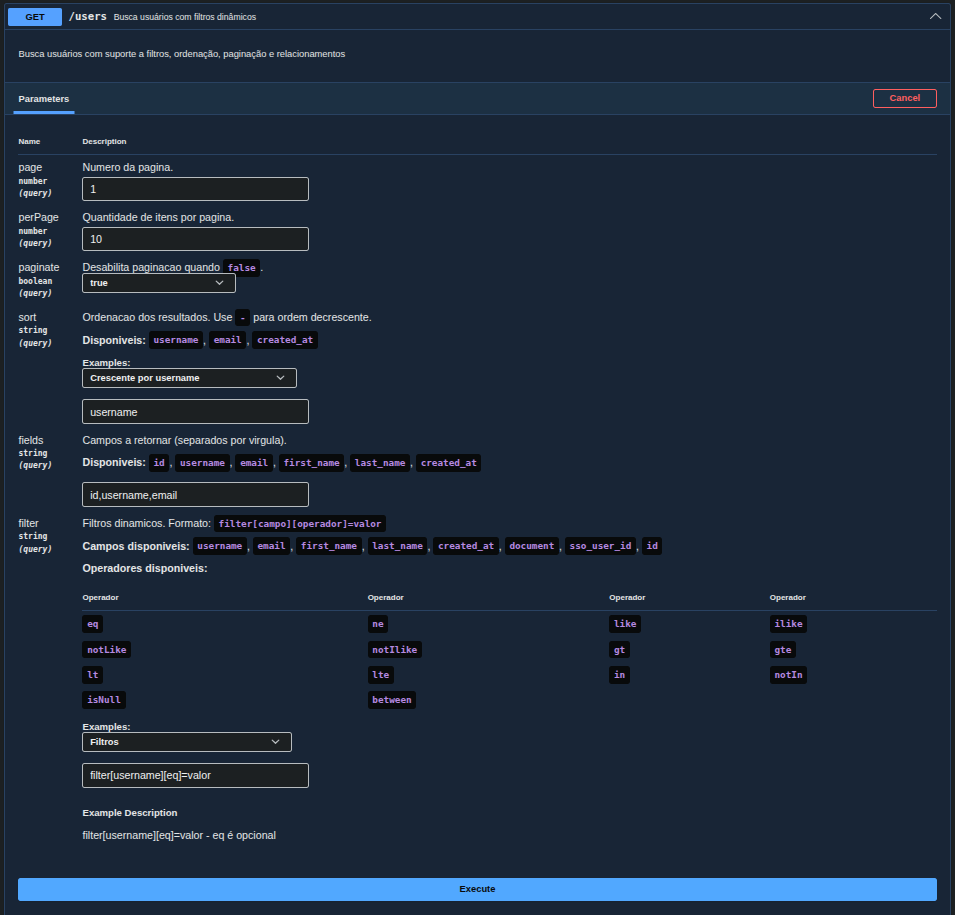955x915 pixels.
Task: Click the 'notIlike' operator tag
Action: pyautogui.click(x=395, y=650)
